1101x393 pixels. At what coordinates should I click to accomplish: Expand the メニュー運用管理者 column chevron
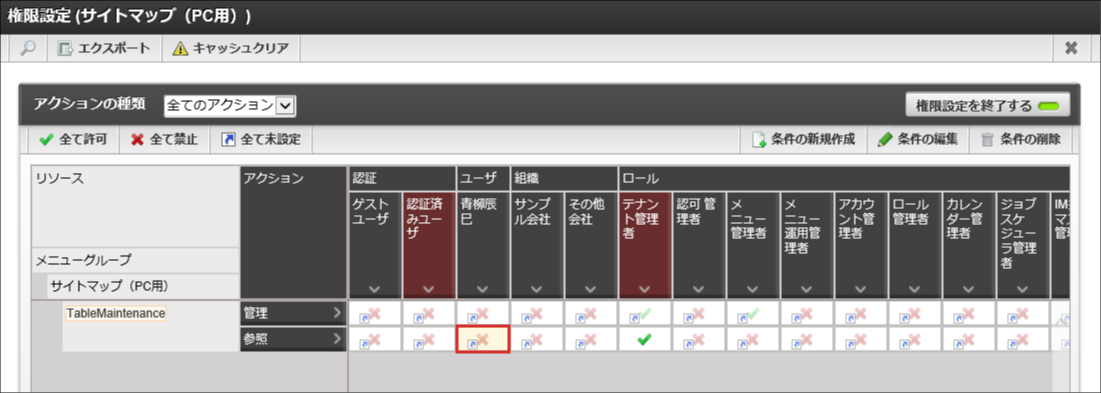[807, 288]
